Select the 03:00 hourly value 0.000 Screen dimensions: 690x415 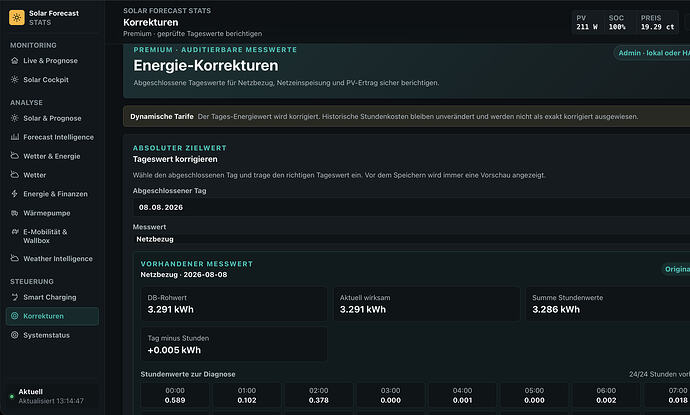coord(390,395)
